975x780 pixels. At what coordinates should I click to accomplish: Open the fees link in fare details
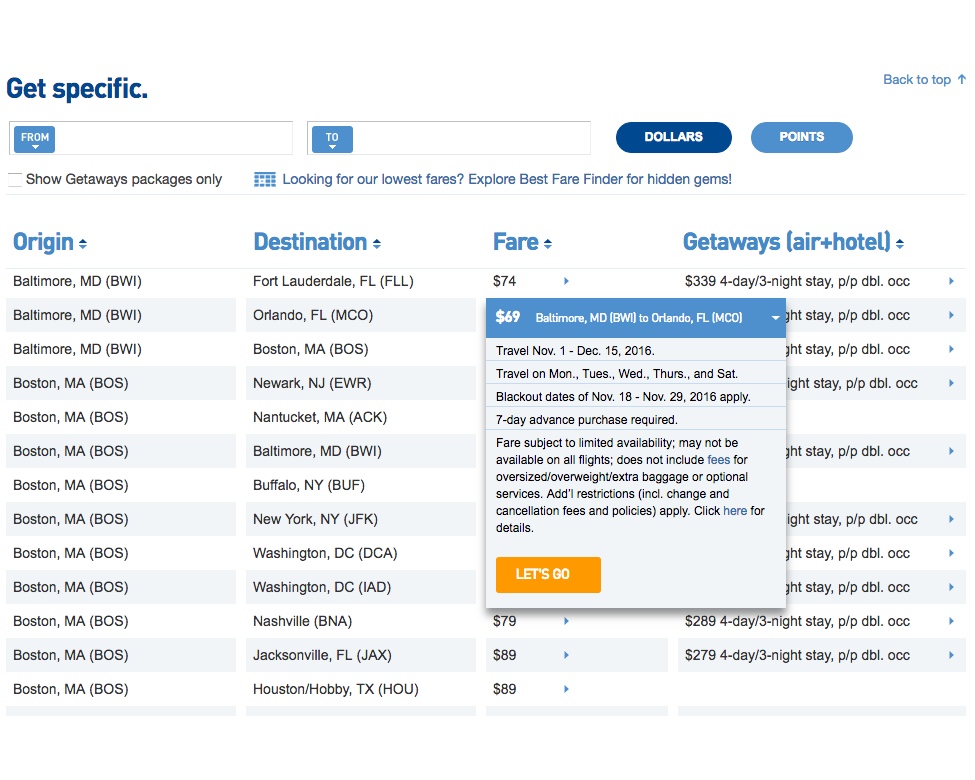(x=718, y=460)
